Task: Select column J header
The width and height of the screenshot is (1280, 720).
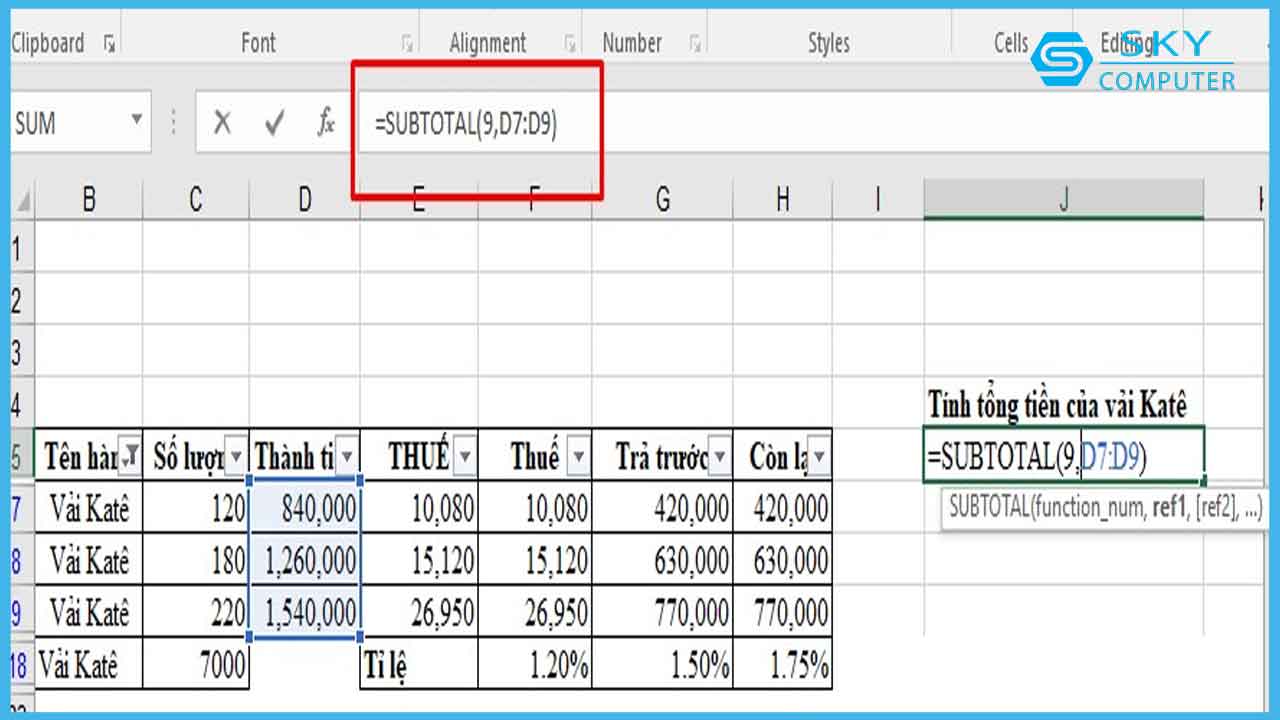Action: pyautogui.click(x=1064, y=200)
